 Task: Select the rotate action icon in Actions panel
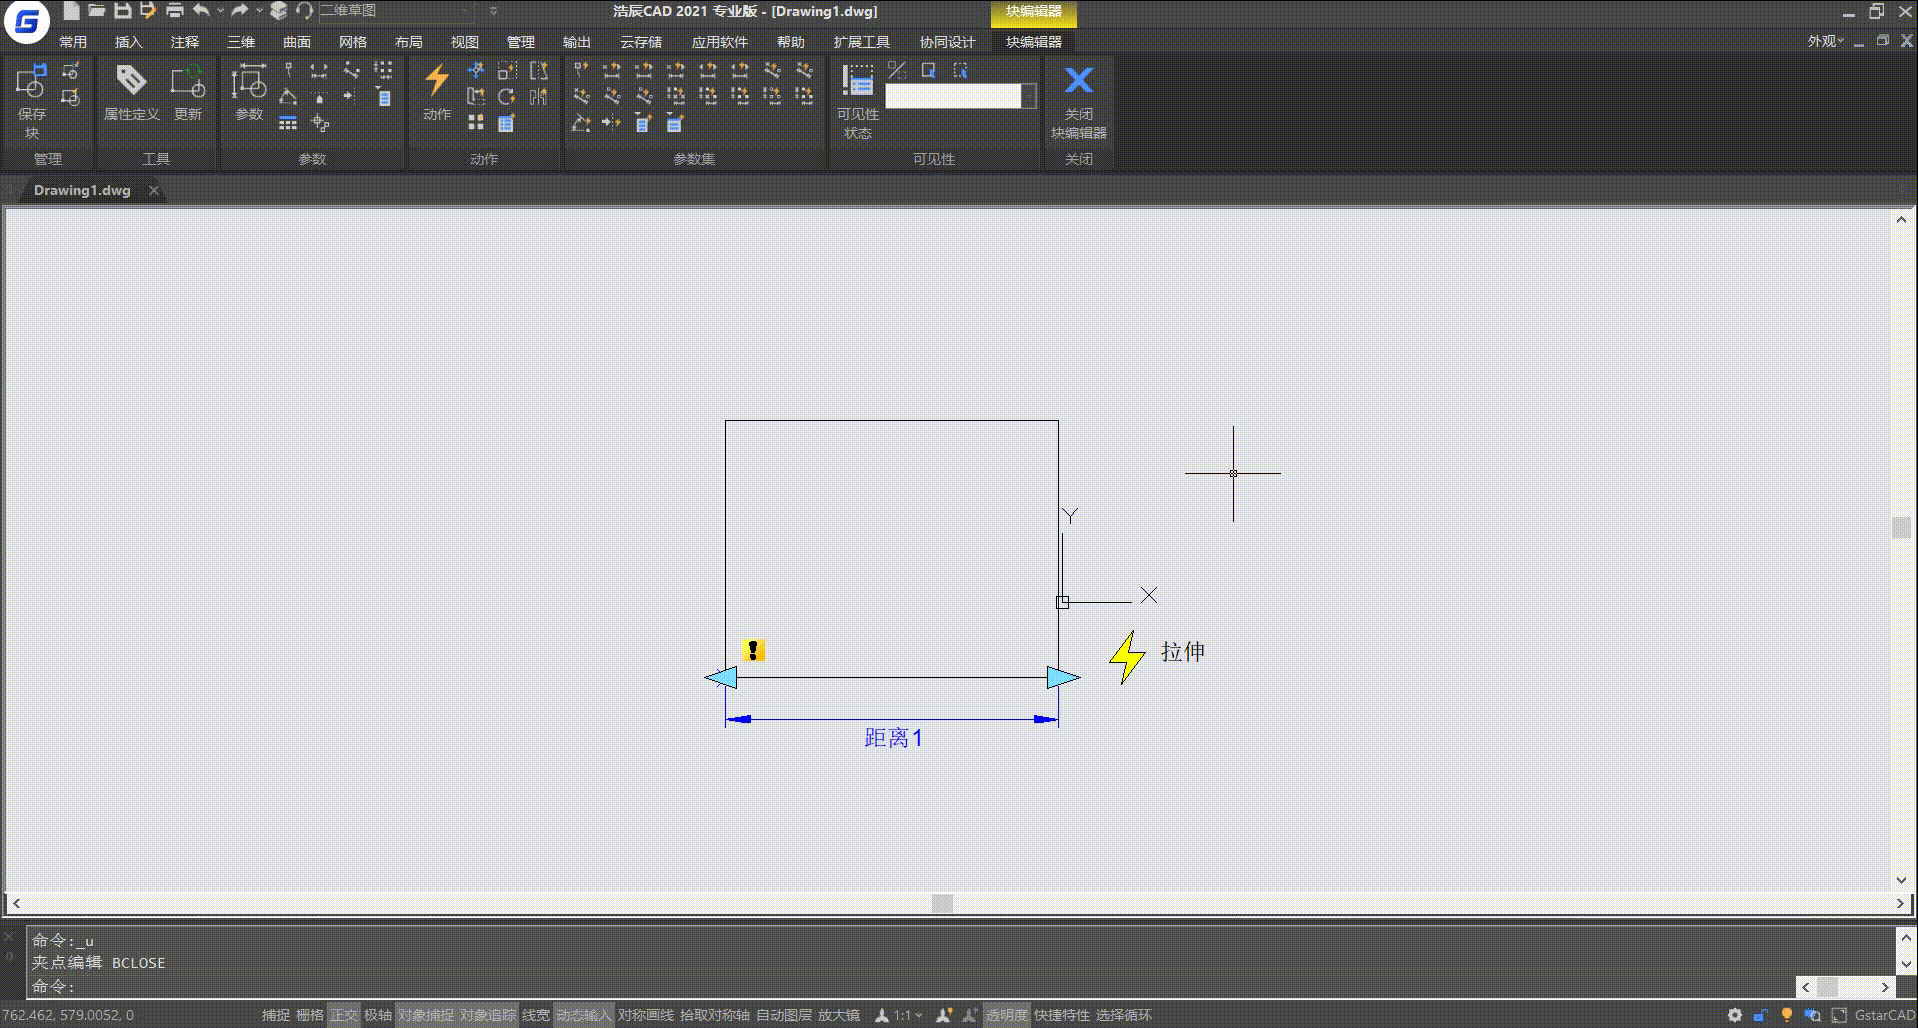[x=507, y=97]
